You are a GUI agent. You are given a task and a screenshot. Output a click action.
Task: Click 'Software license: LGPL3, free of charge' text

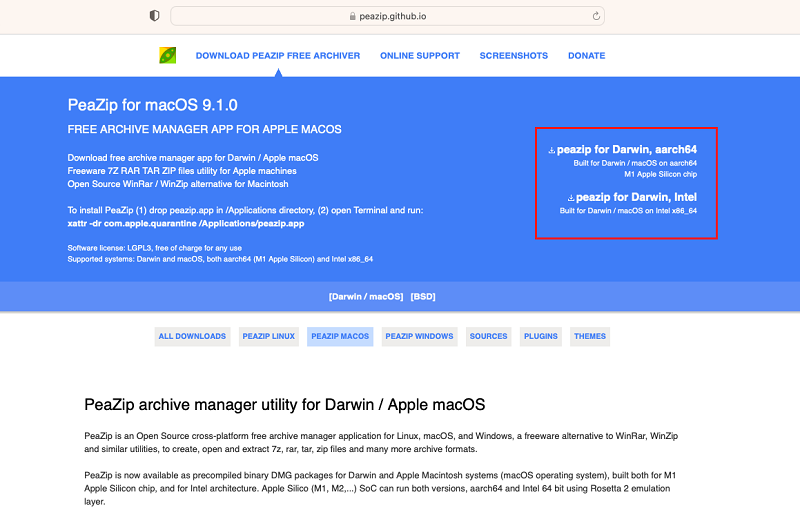pos(155,248)
